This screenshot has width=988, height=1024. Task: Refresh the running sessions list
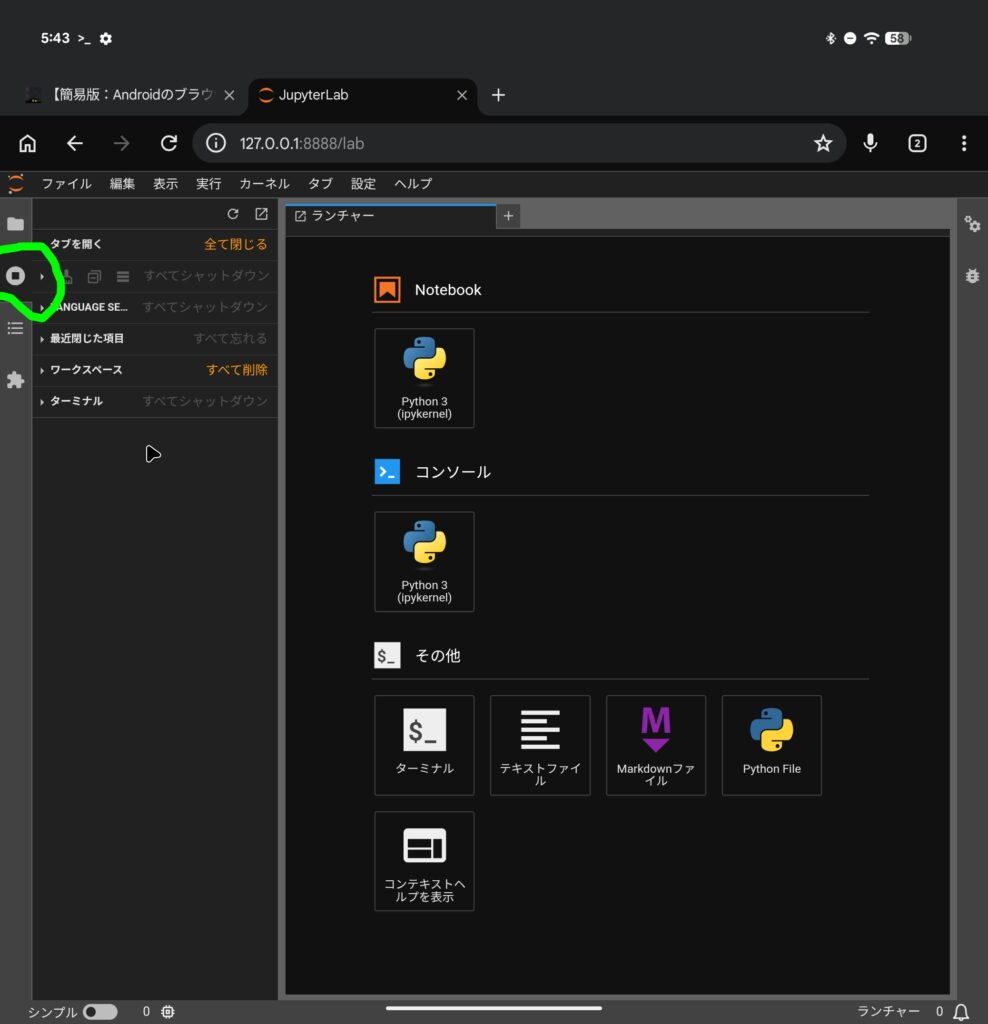(x=233, y=214)
